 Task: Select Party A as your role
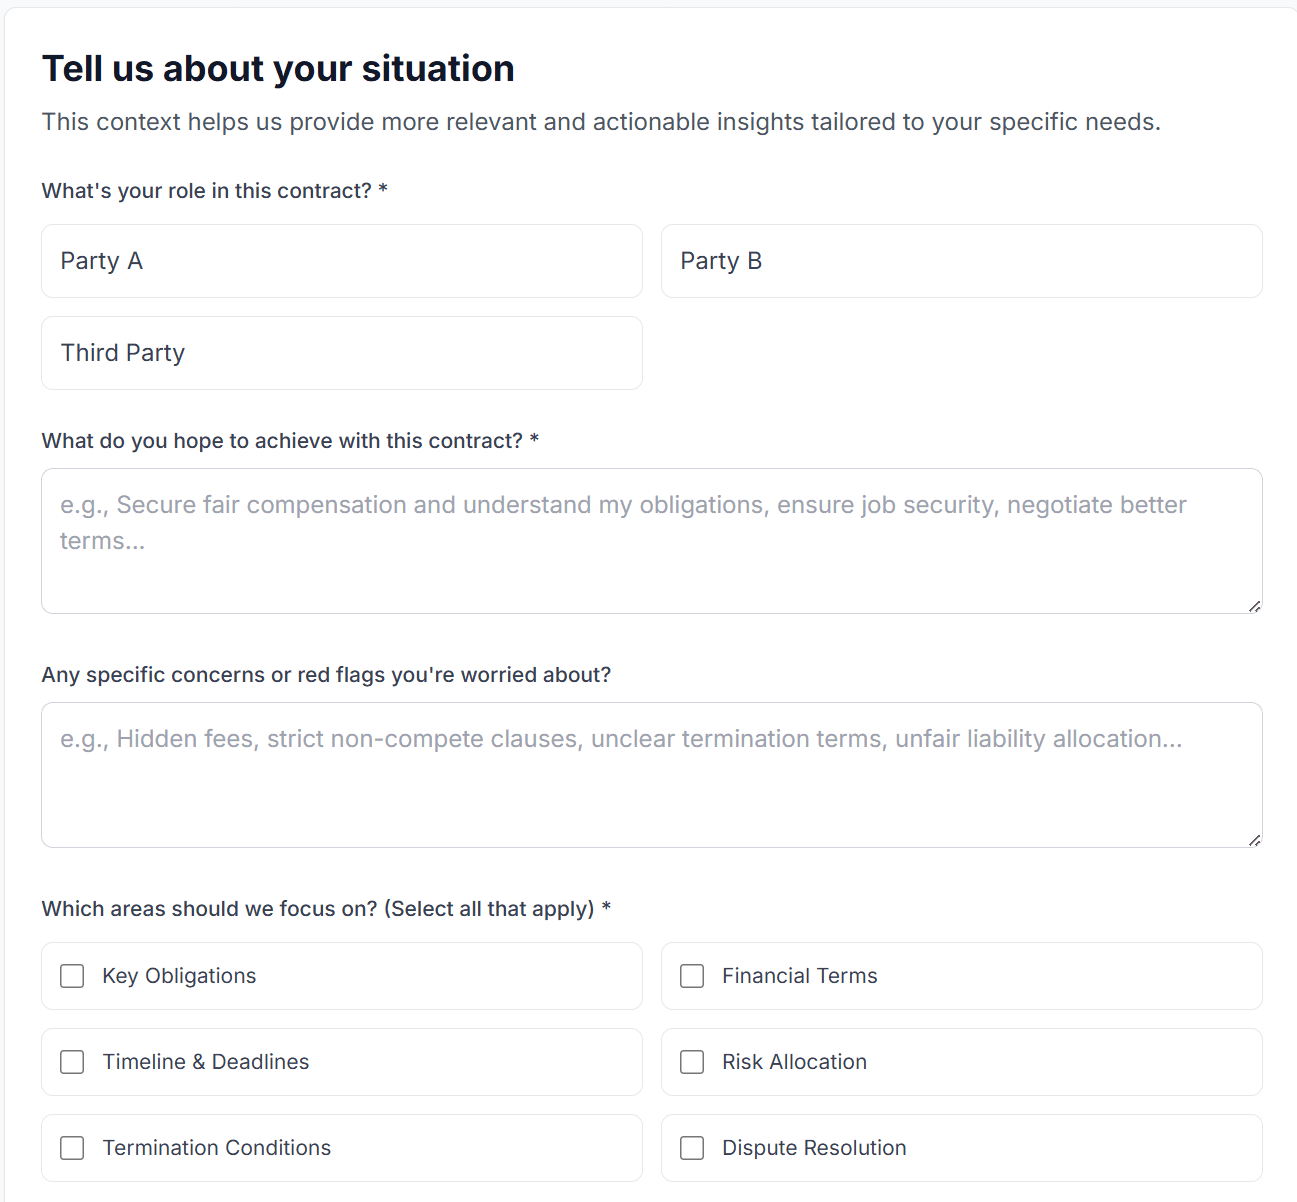341,261
